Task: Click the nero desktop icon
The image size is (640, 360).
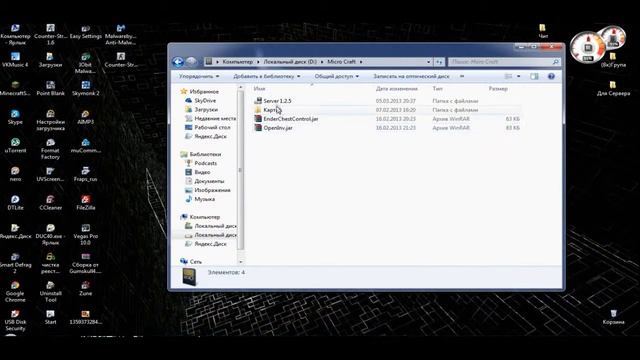Action: [x=15, y=174]
